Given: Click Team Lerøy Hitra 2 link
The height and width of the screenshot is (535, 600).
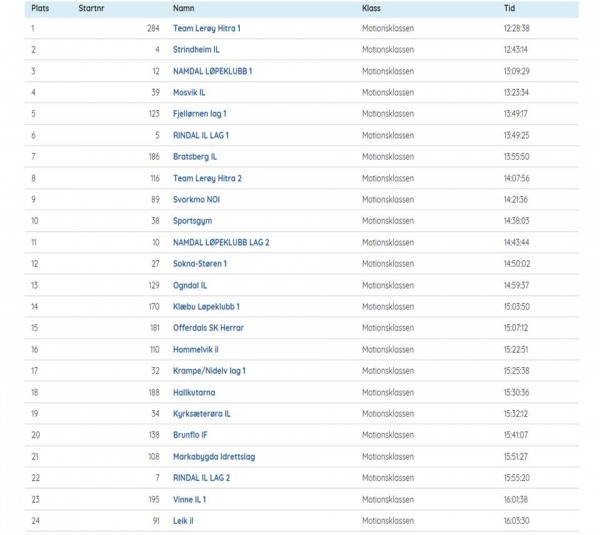Looking at the screenshot, I should point(207,178).
